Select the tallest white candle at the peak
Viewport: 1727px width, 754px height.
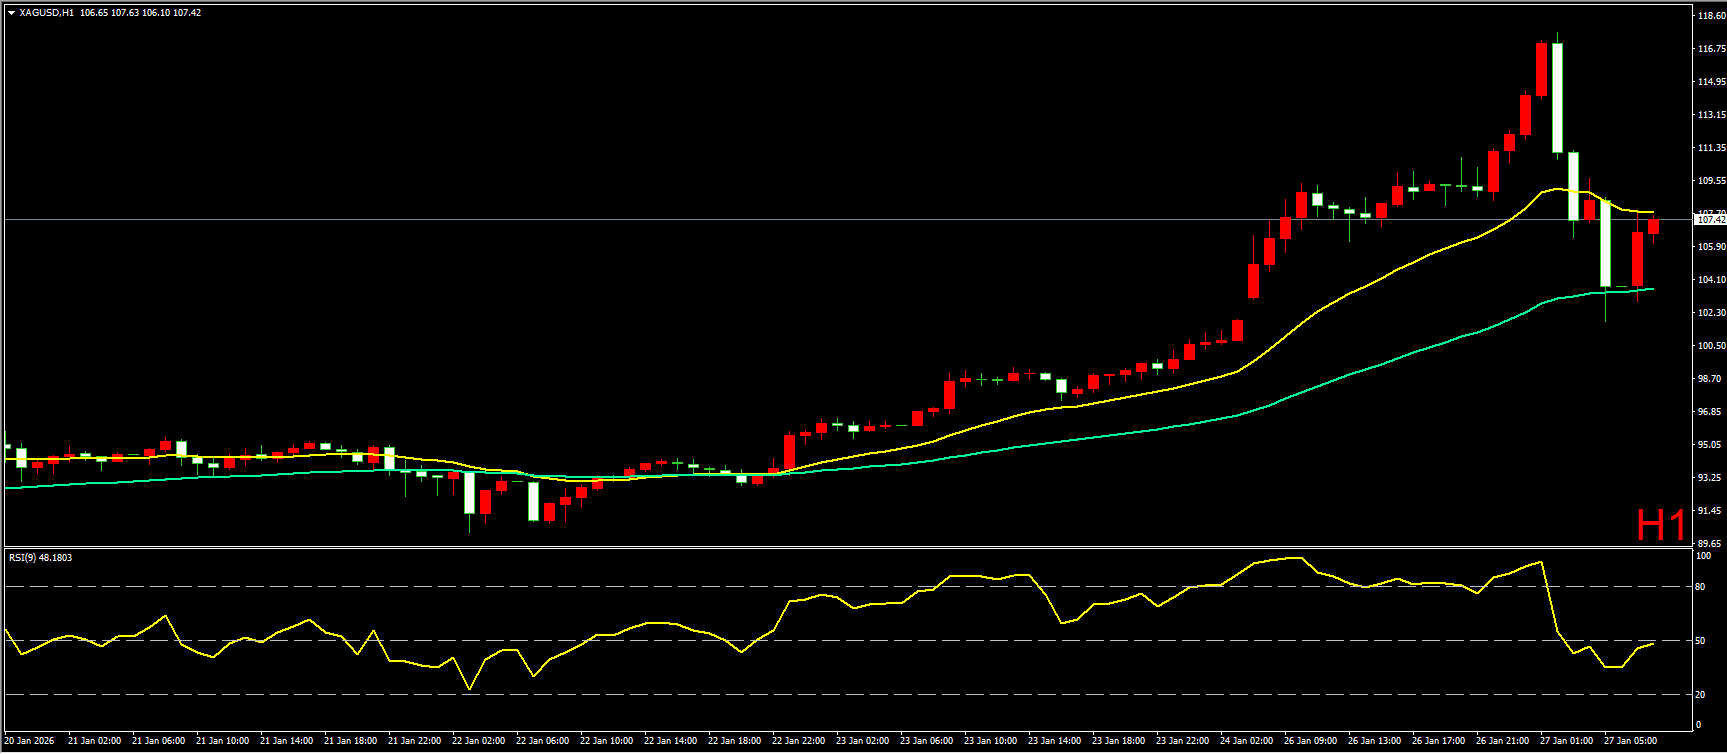[x=1557, y=98]
